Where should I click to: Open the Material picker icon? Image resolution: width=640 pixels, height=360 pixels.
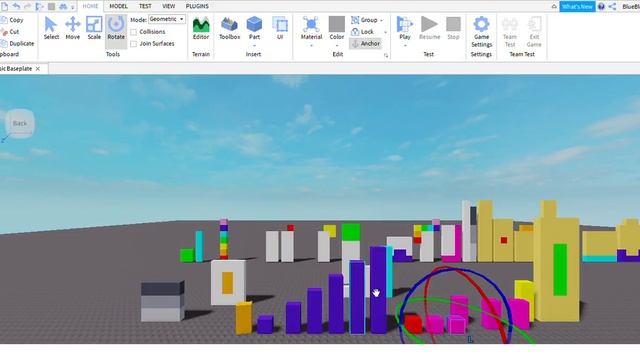tap(311, 24)
